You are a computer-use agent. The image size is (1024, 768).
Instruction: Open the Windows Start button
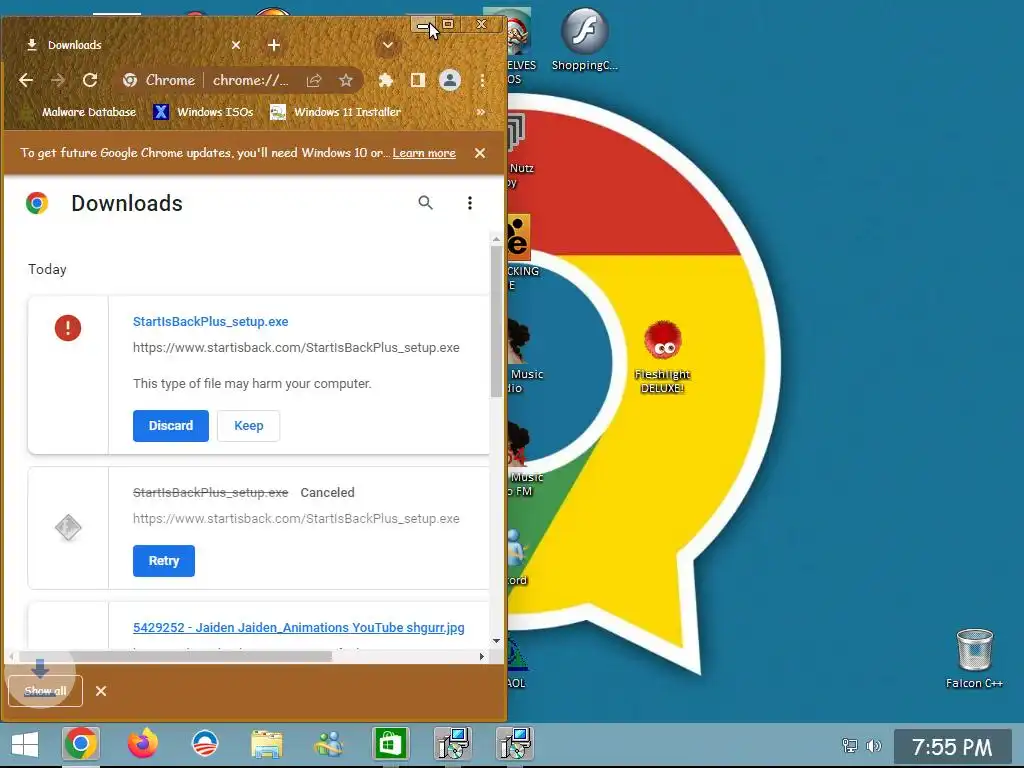pos(25,744)
